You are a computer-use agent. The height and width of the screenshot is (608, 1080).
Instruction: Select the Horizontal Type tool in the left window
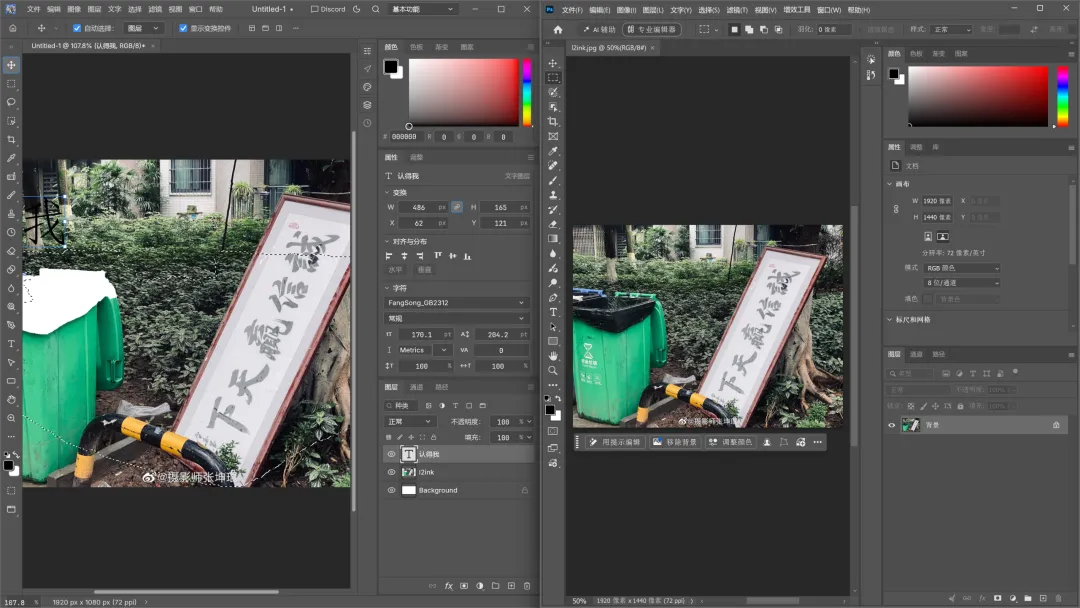[x=11, y=344]
